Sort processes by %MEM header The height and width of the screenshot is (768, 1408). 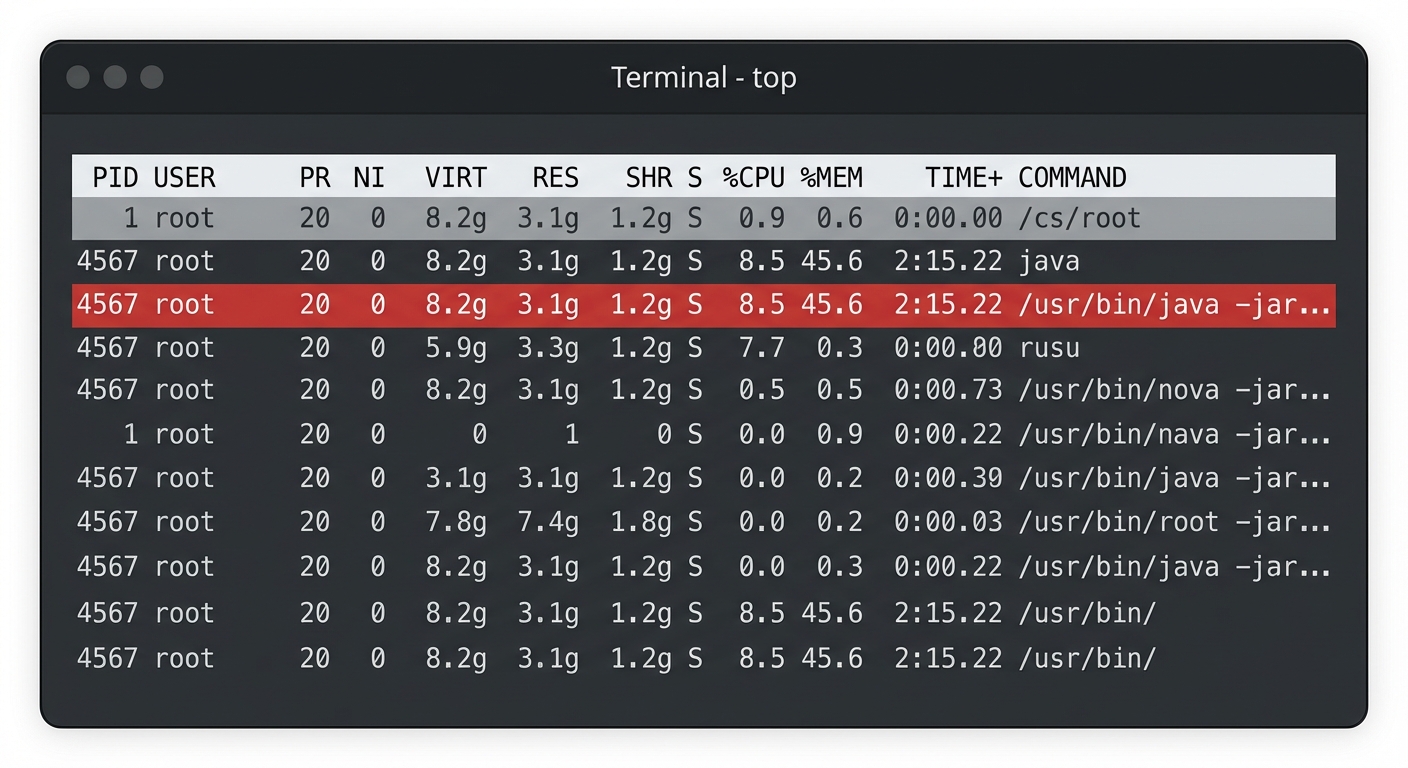(x=831, y=178)
